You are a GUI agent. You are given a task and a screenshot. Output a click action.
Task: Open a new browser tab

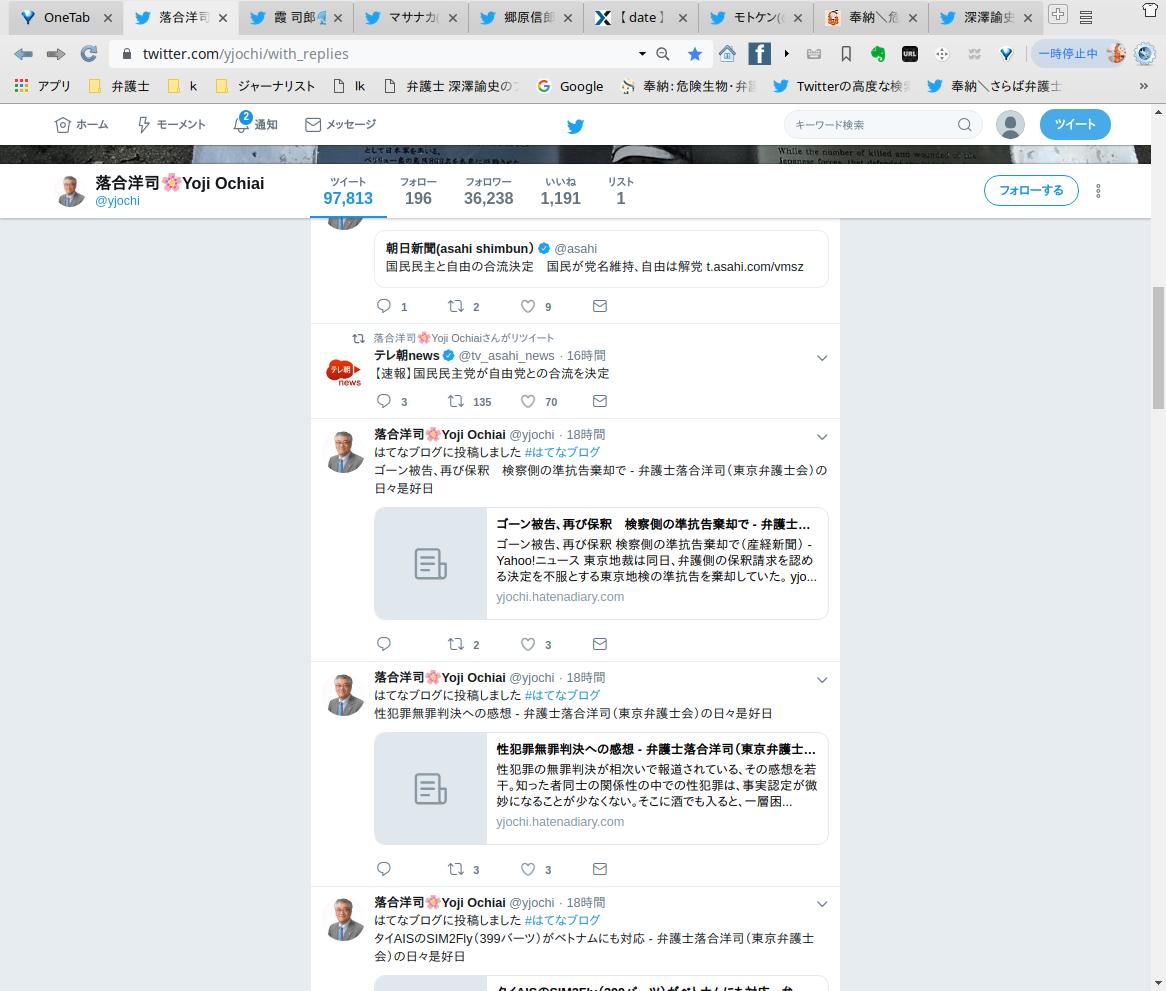1057,14
